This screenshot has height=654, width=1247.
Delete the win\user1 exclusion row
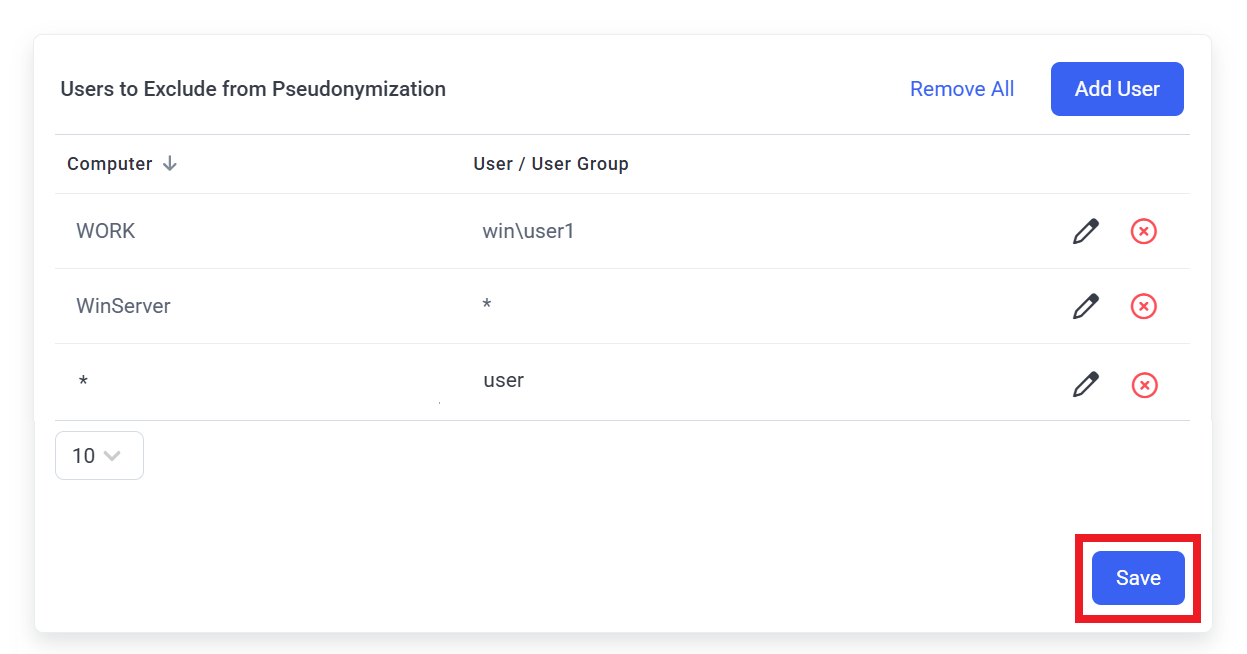[x=1143, y=231]
